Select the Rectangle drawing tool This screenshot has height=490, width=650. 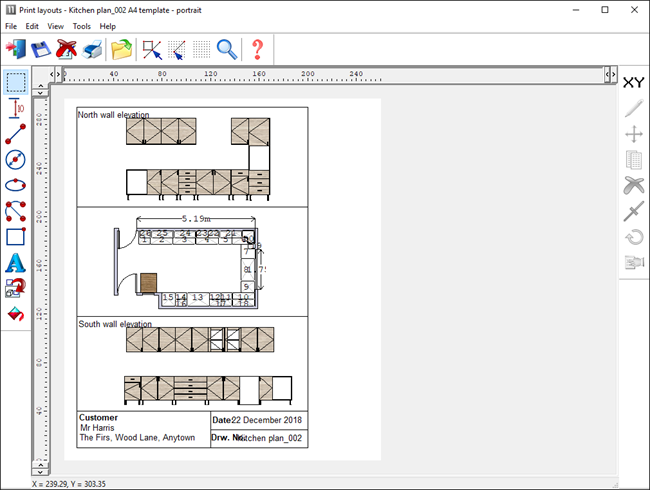click(15, 237)
